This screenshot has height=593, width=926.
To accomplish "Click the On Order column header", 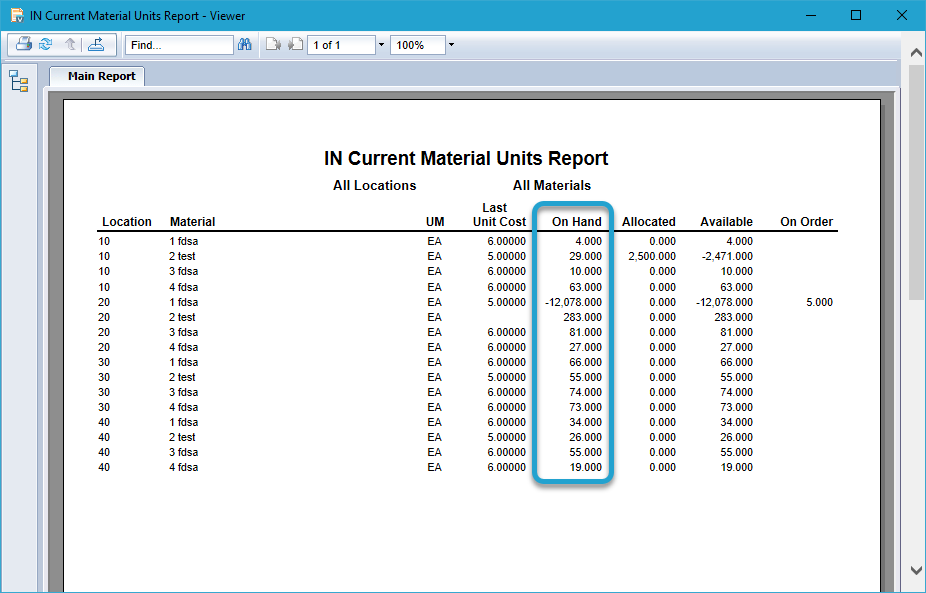I will 806,222.
